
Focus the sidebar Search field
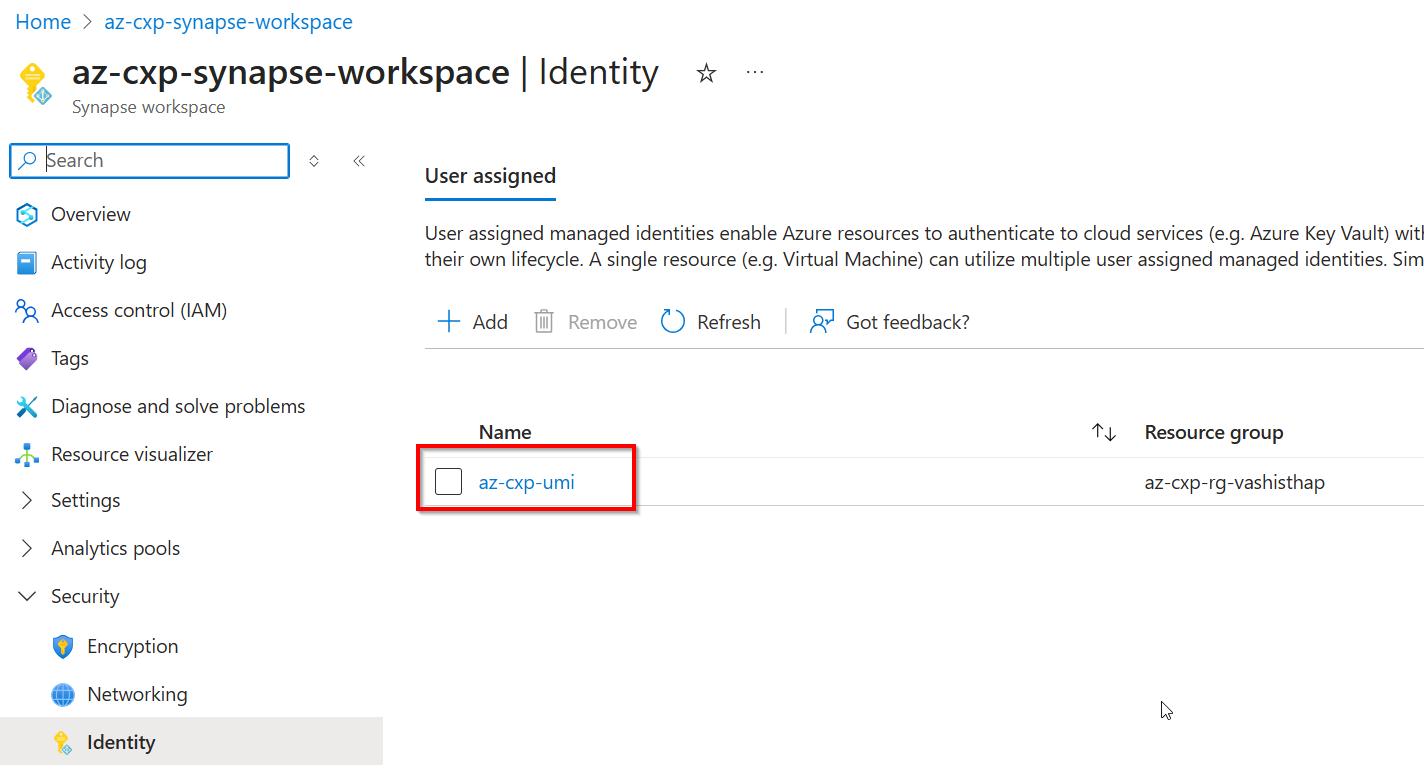(150, 160)
